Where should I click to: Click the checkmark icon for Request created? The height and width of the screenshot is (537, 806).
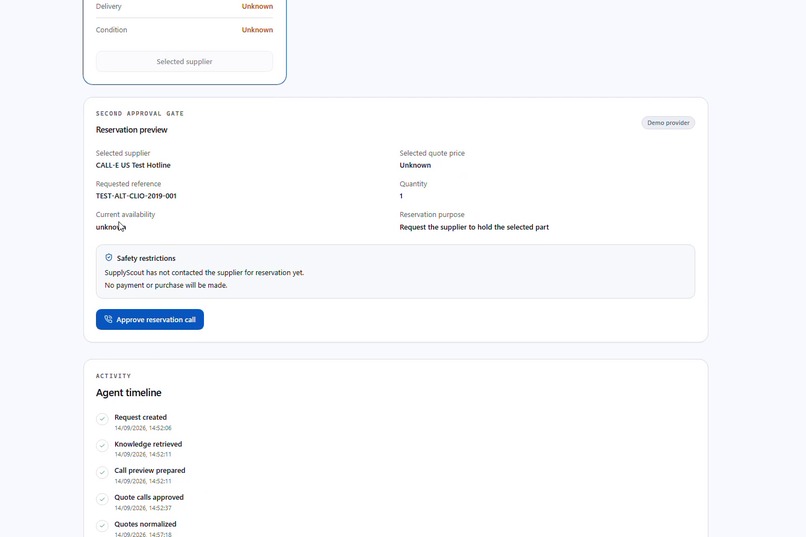click(x=102, y=419)
